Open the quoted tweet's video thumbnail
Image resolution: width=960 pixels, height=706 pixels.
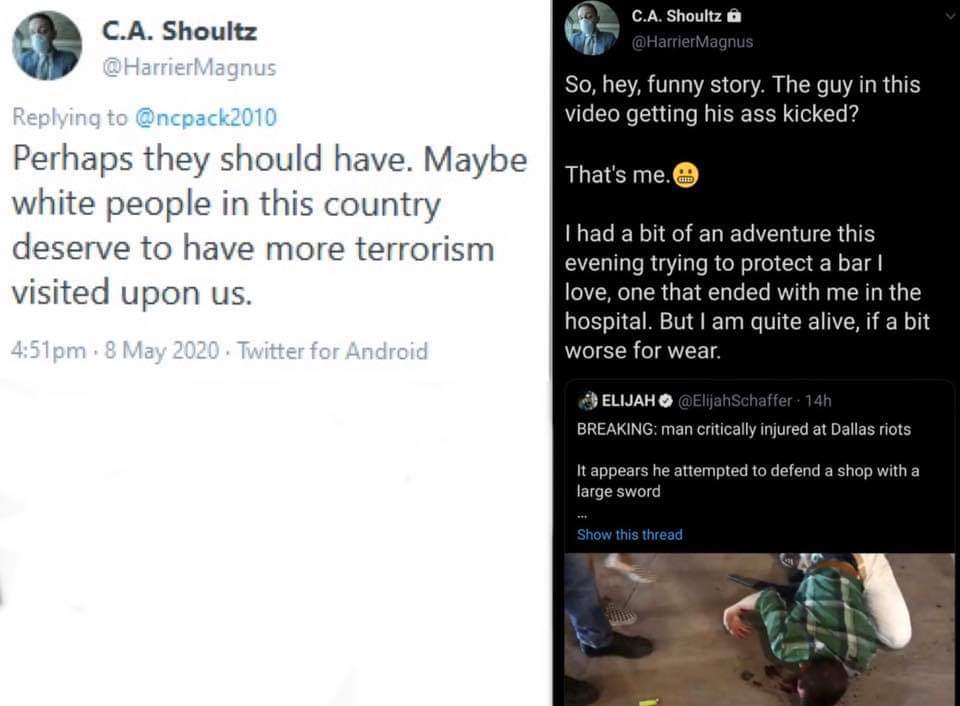coord(758,629)
